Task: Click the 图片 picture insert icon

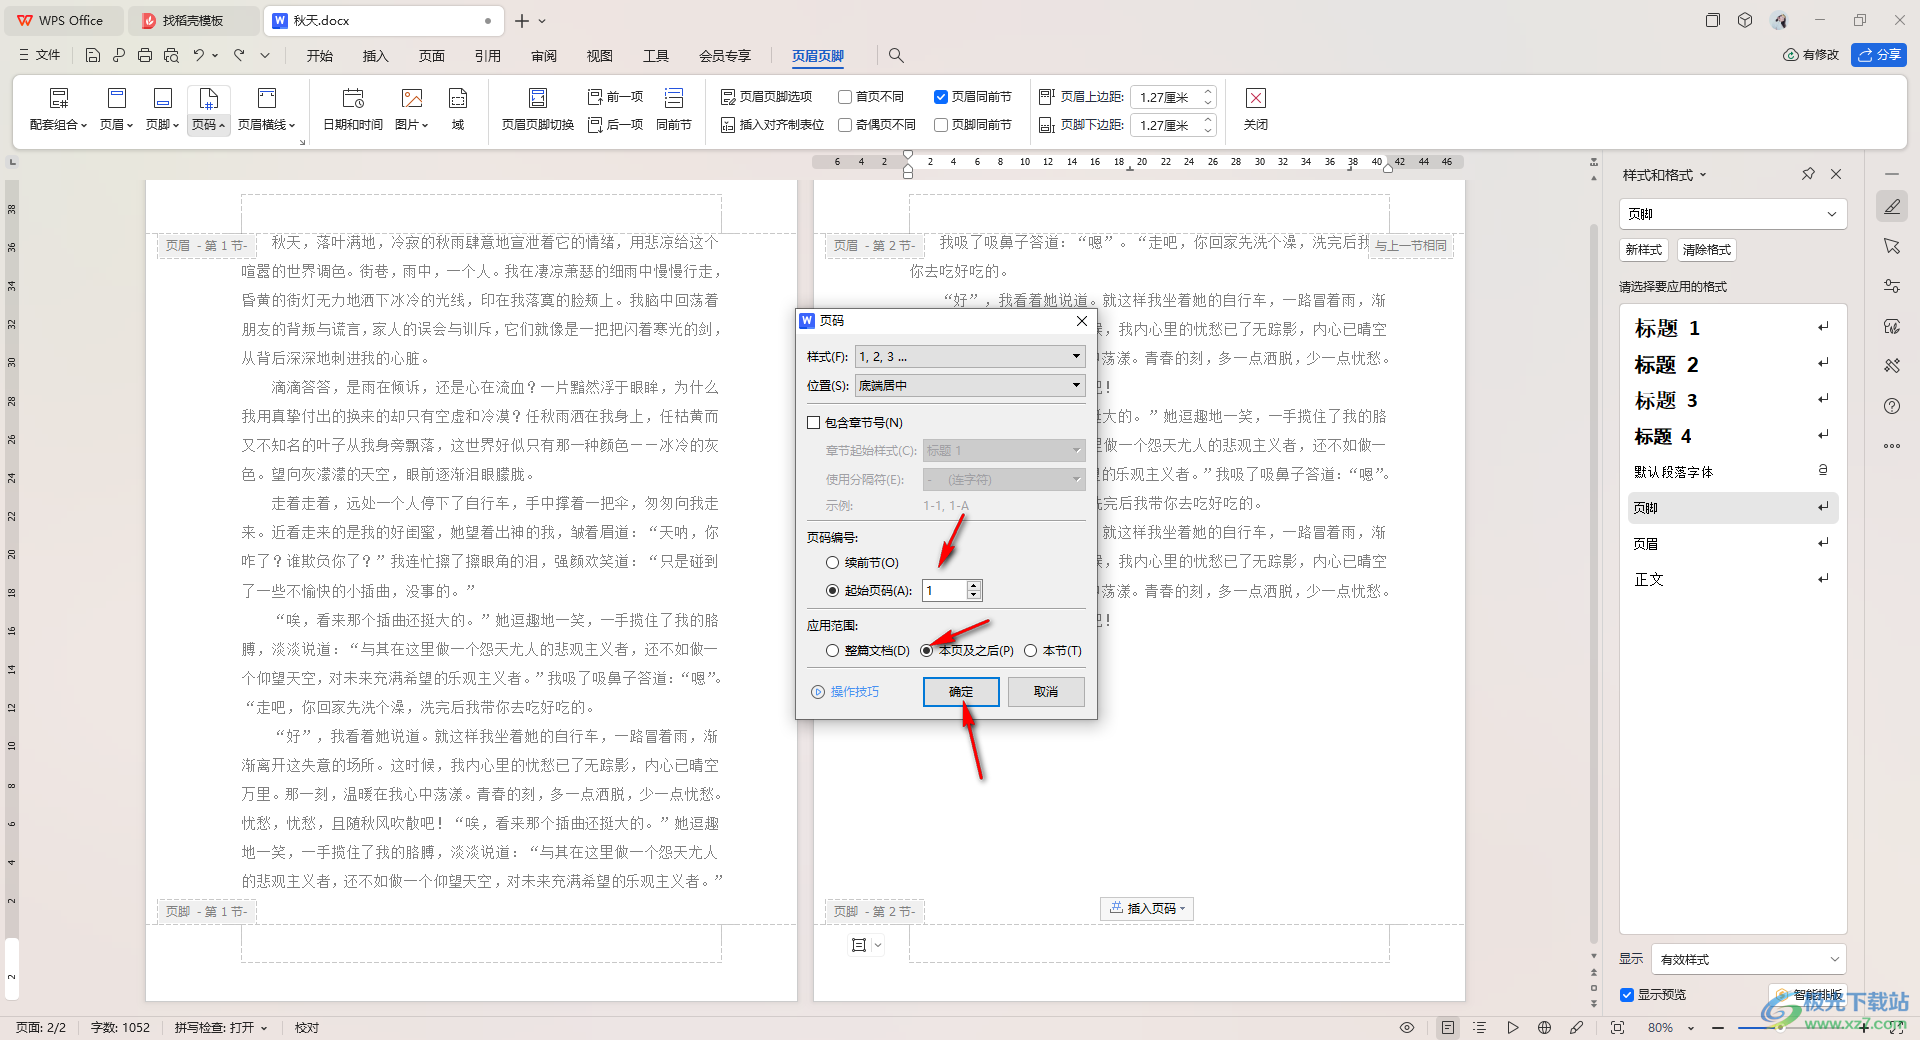Action: (411, 109)
